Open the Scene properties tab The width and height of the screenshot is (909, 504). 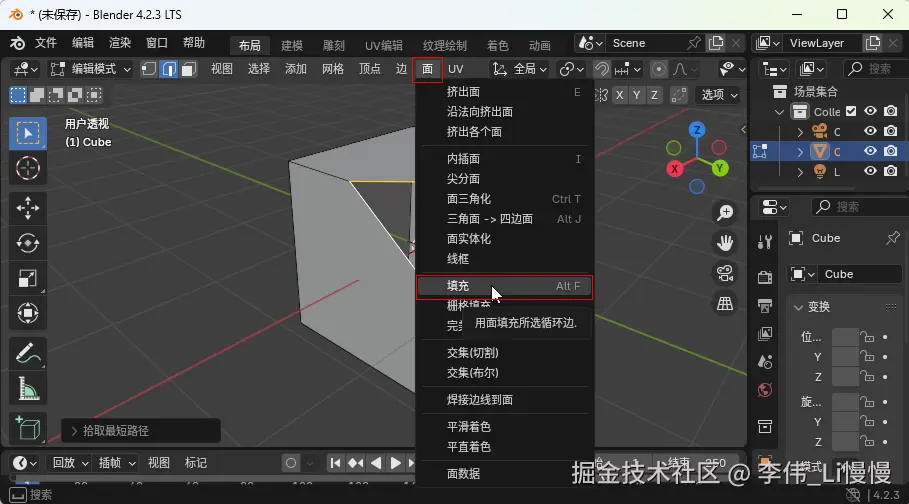[765, 361]
